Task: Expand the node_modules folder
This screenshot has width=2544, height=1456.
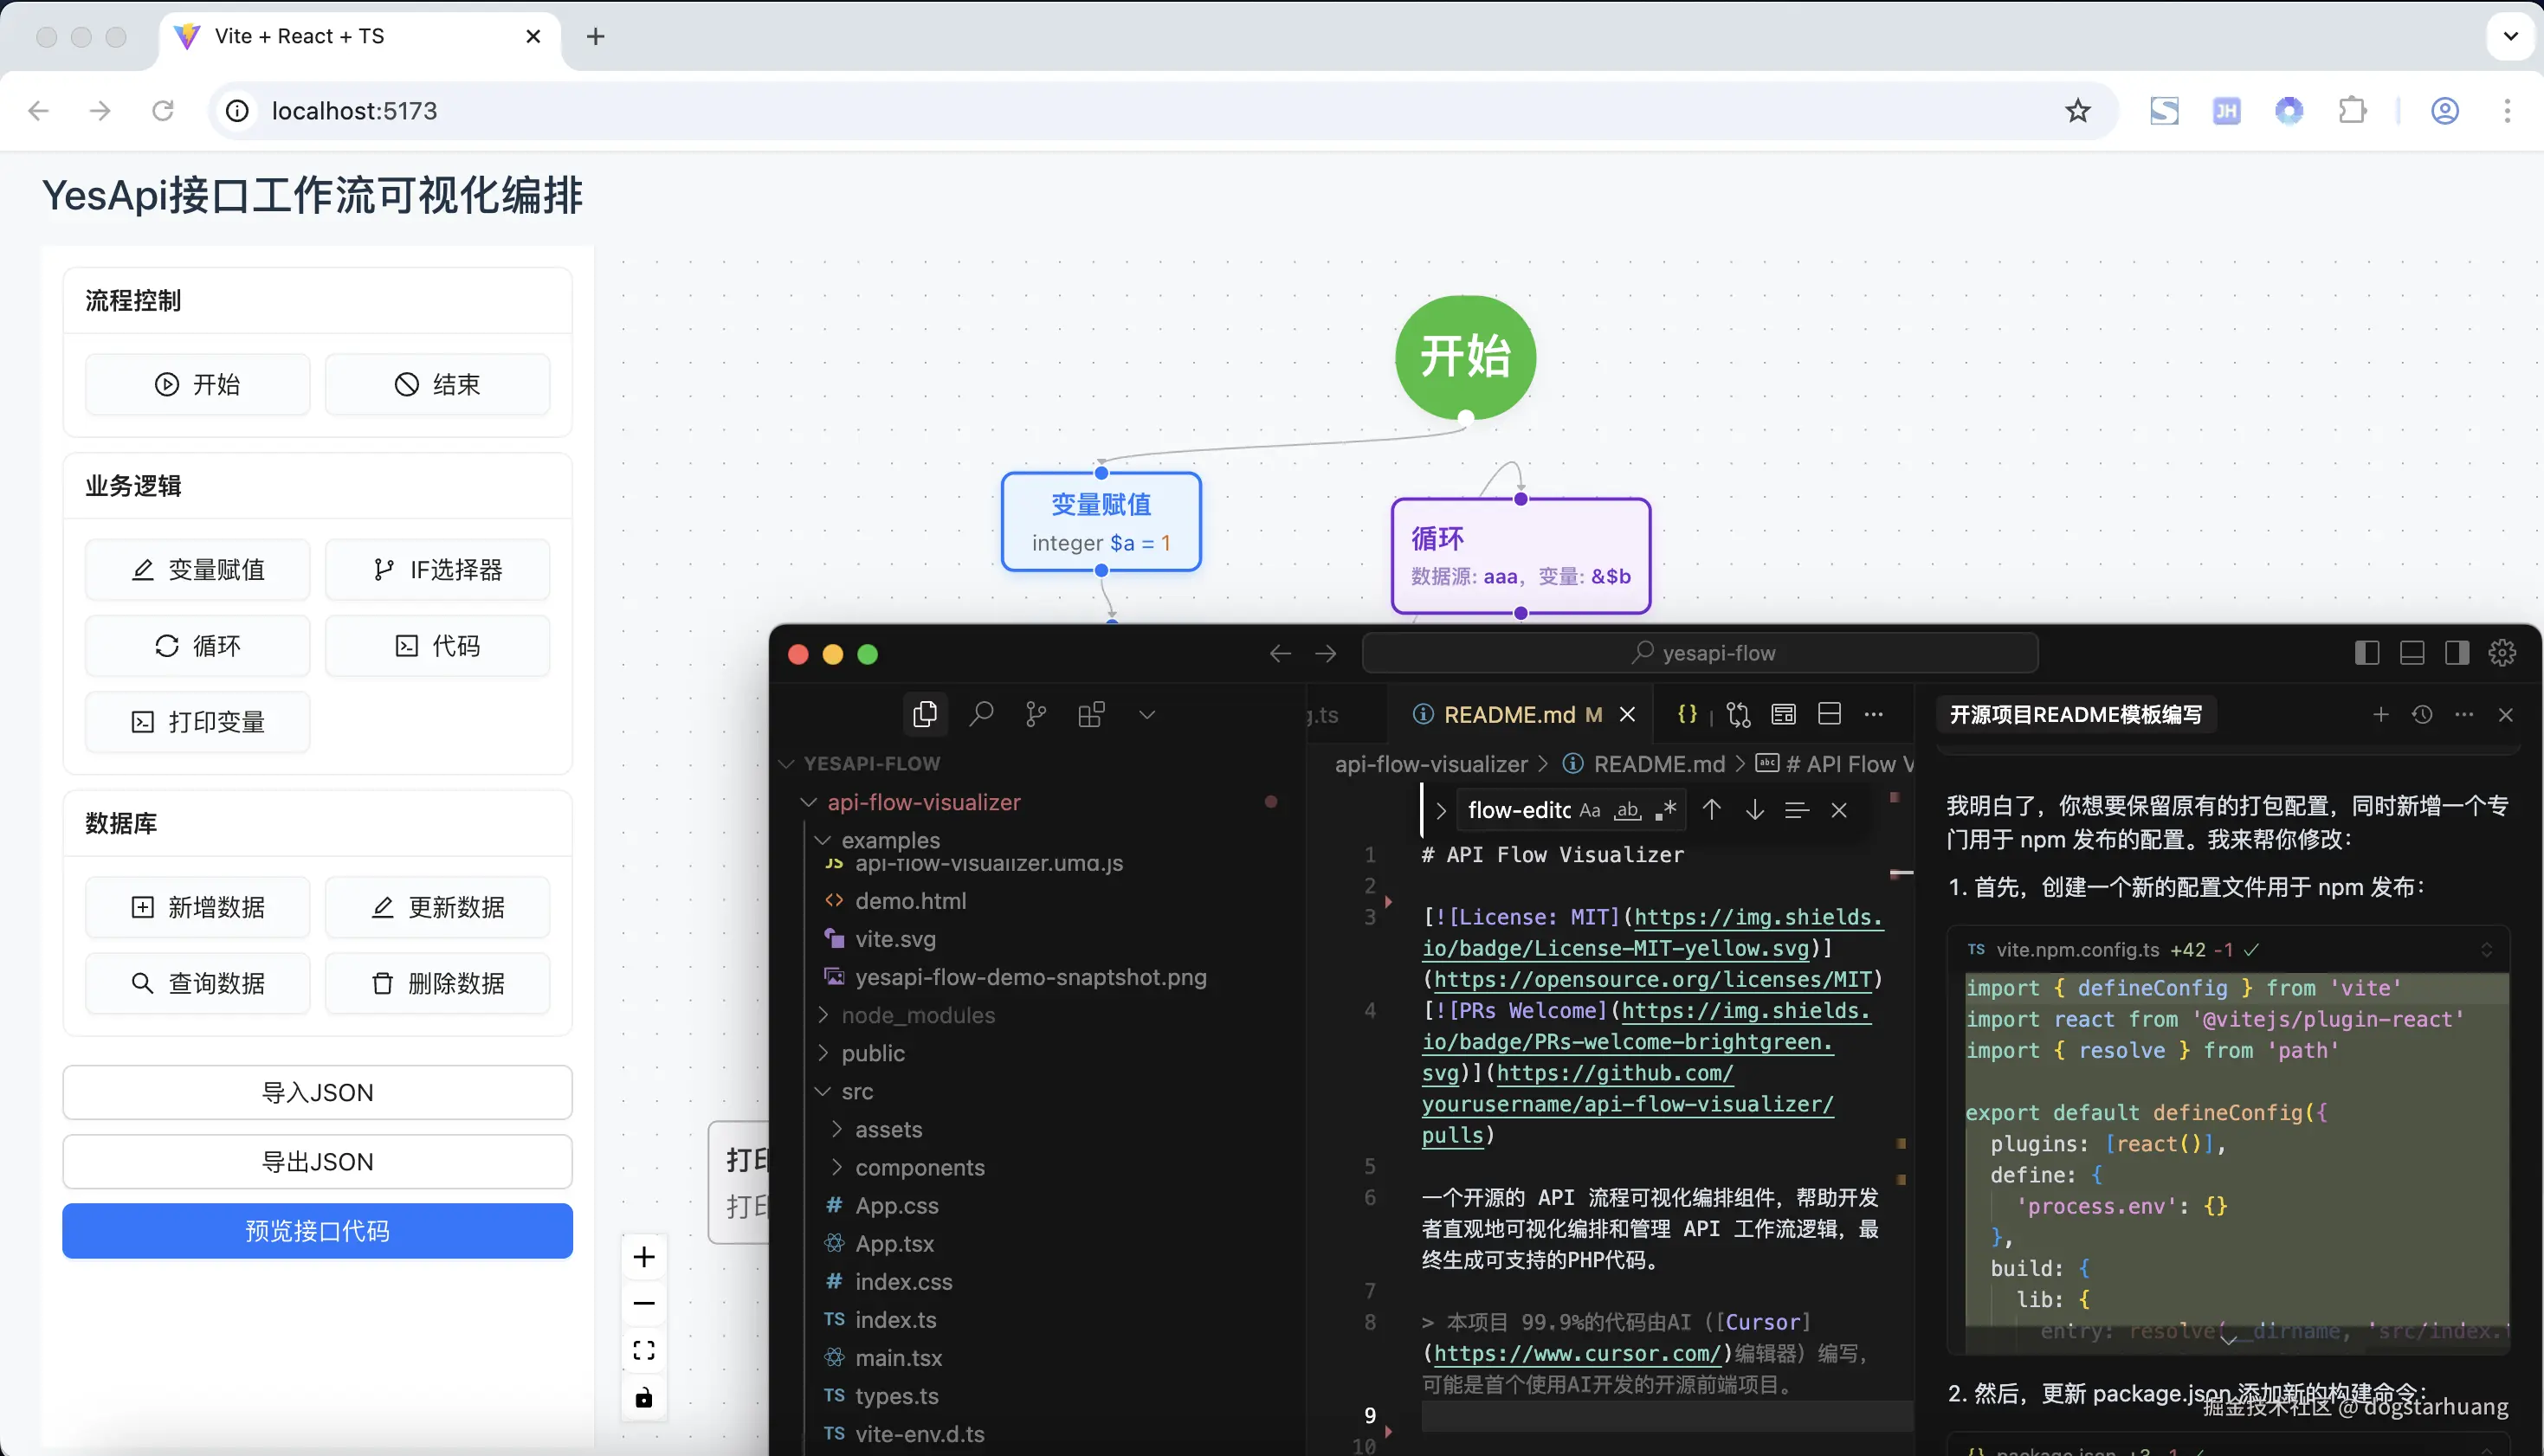Action: 918,1015
